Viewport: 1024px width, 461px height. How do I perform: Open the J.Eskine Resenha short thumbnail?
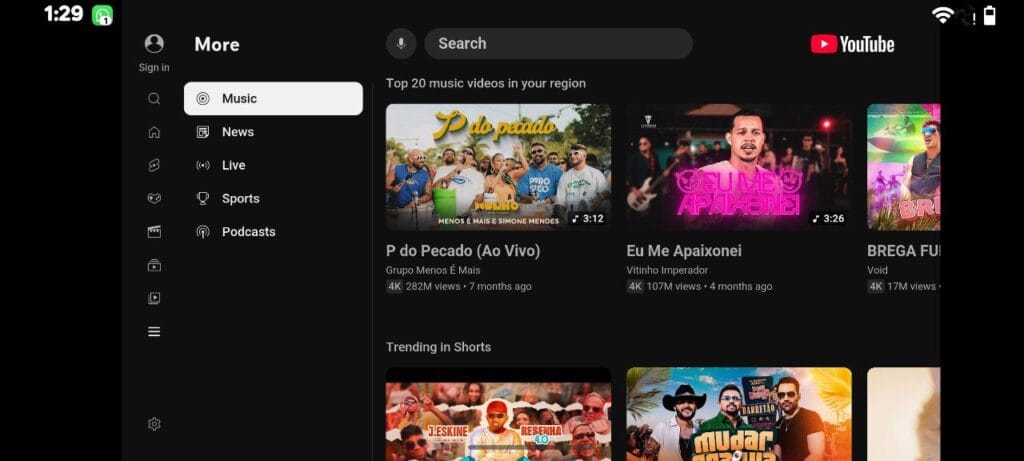coord(498,414)
